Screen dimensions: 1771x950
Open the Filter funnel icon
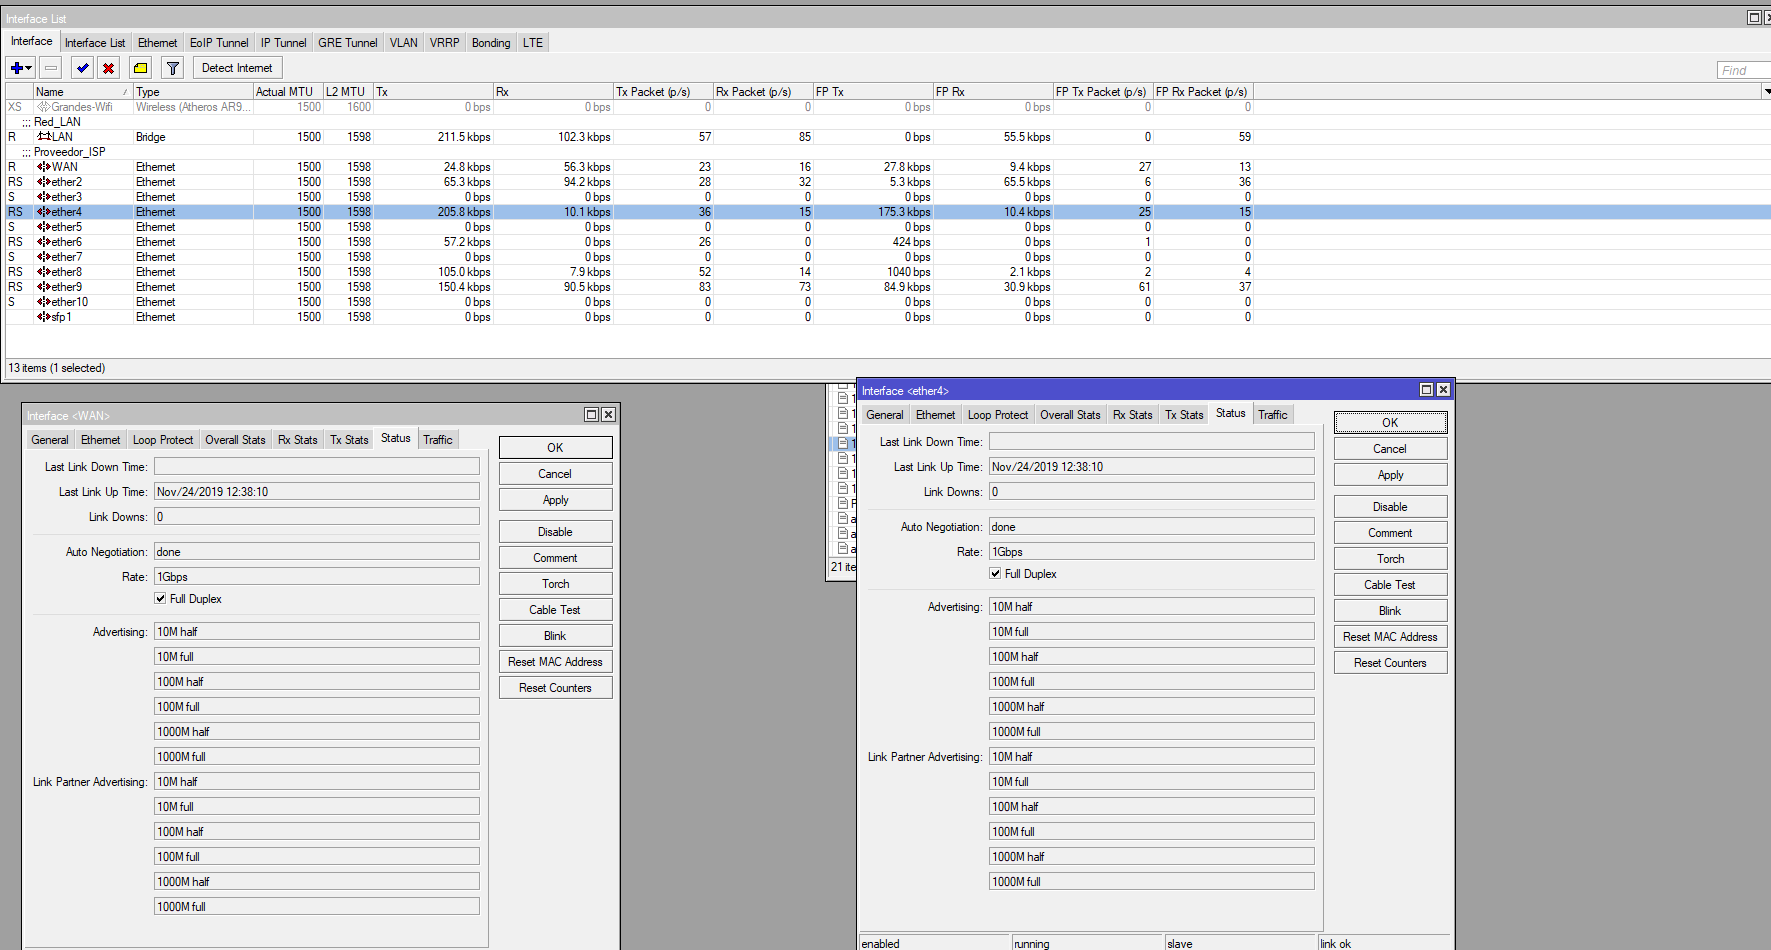click(x=173, y=68)
